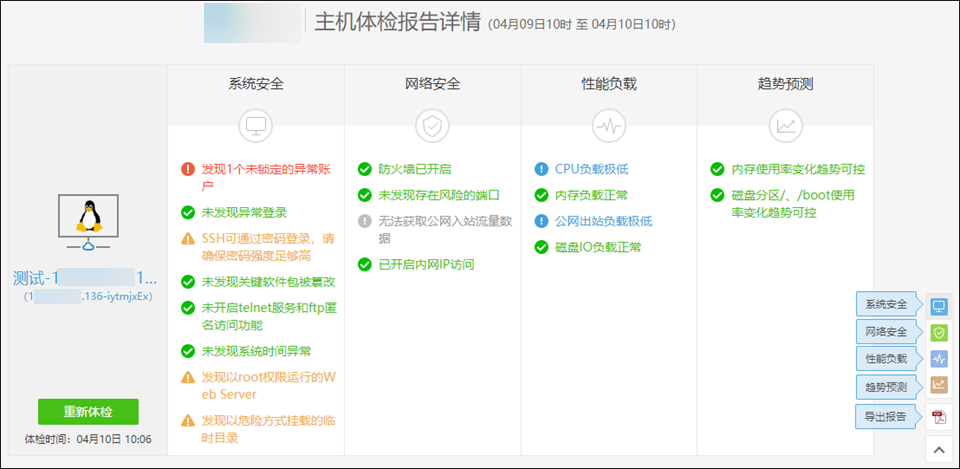Click the green 重新体检 button
This screenshot has width=960, height=469.
[88, 412]
